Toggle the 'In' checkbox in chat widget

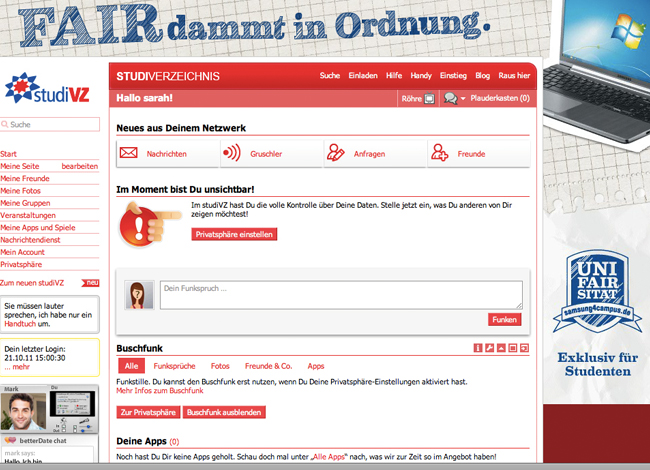(x=64, y=426)
